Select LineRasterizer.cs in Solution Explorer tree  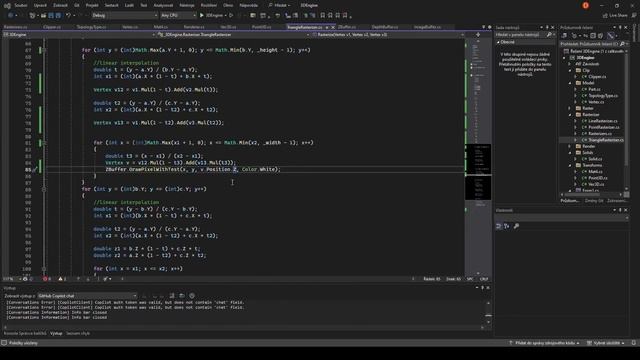602,121
